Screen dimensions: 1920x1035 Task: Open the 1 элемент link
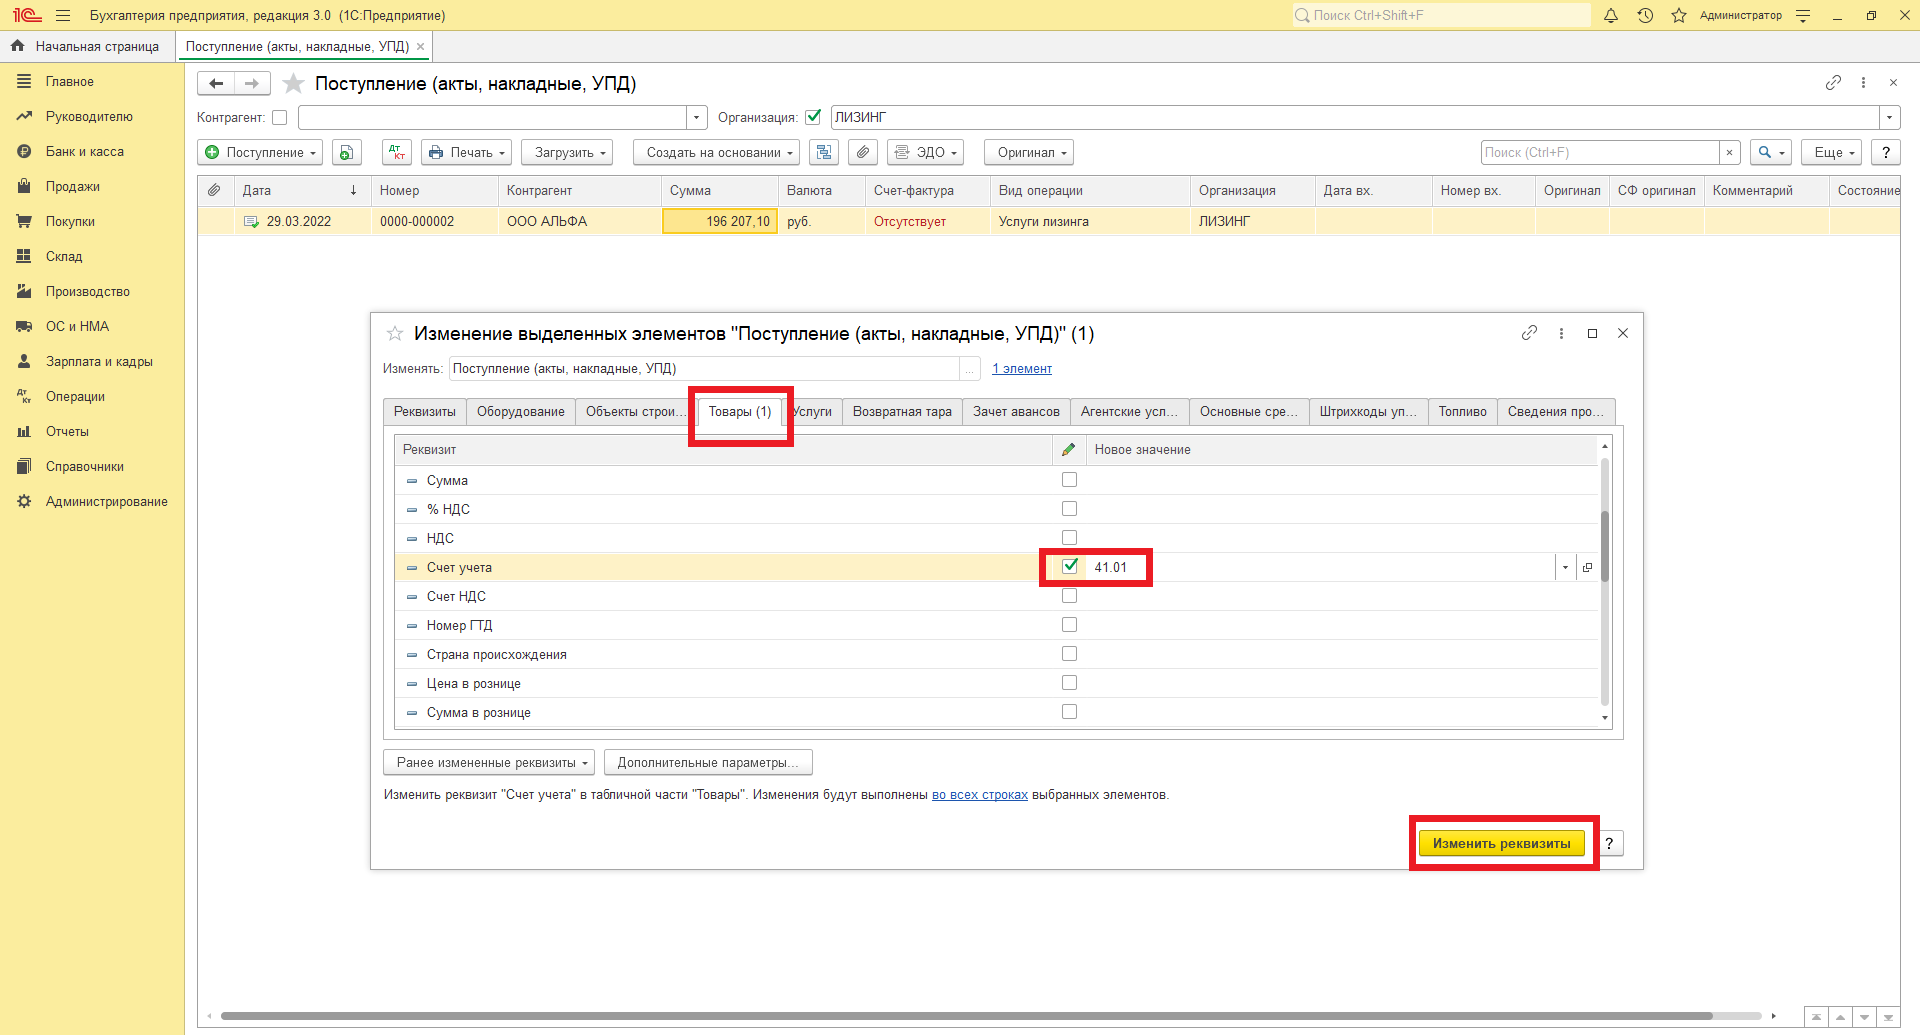pyautogui.click(x=1021, y=369)
